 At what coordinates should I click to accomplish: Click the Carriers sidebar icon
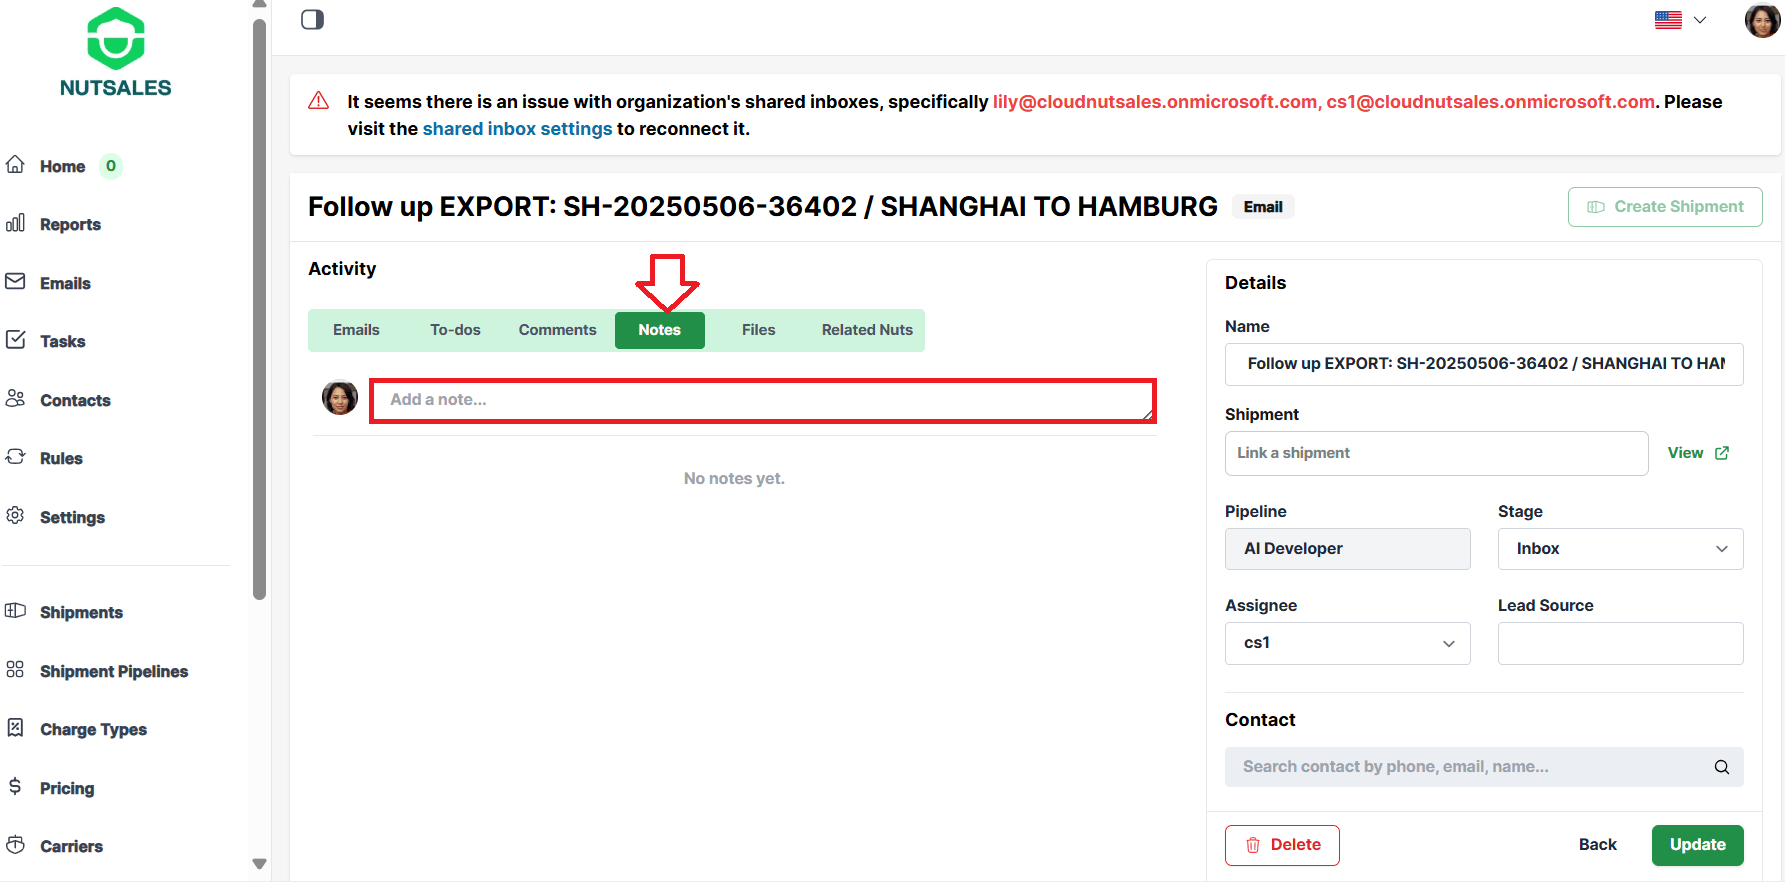15,845
